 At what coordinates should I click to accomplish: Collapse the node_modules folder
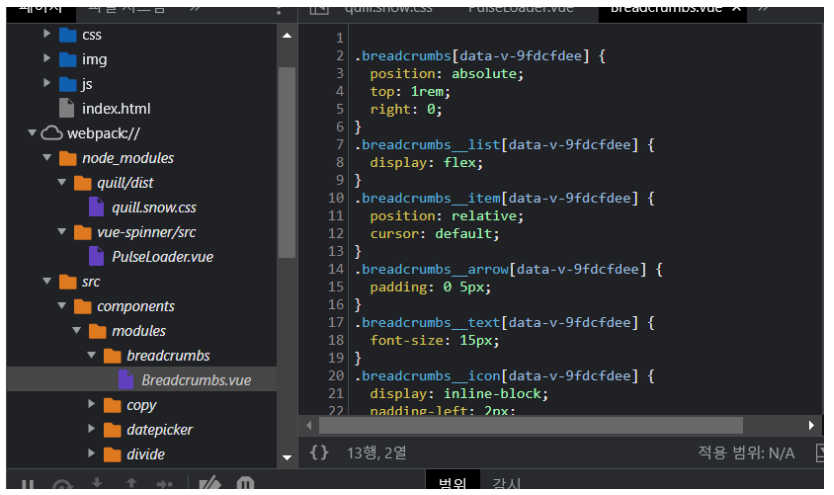click(x=47, y=157)
